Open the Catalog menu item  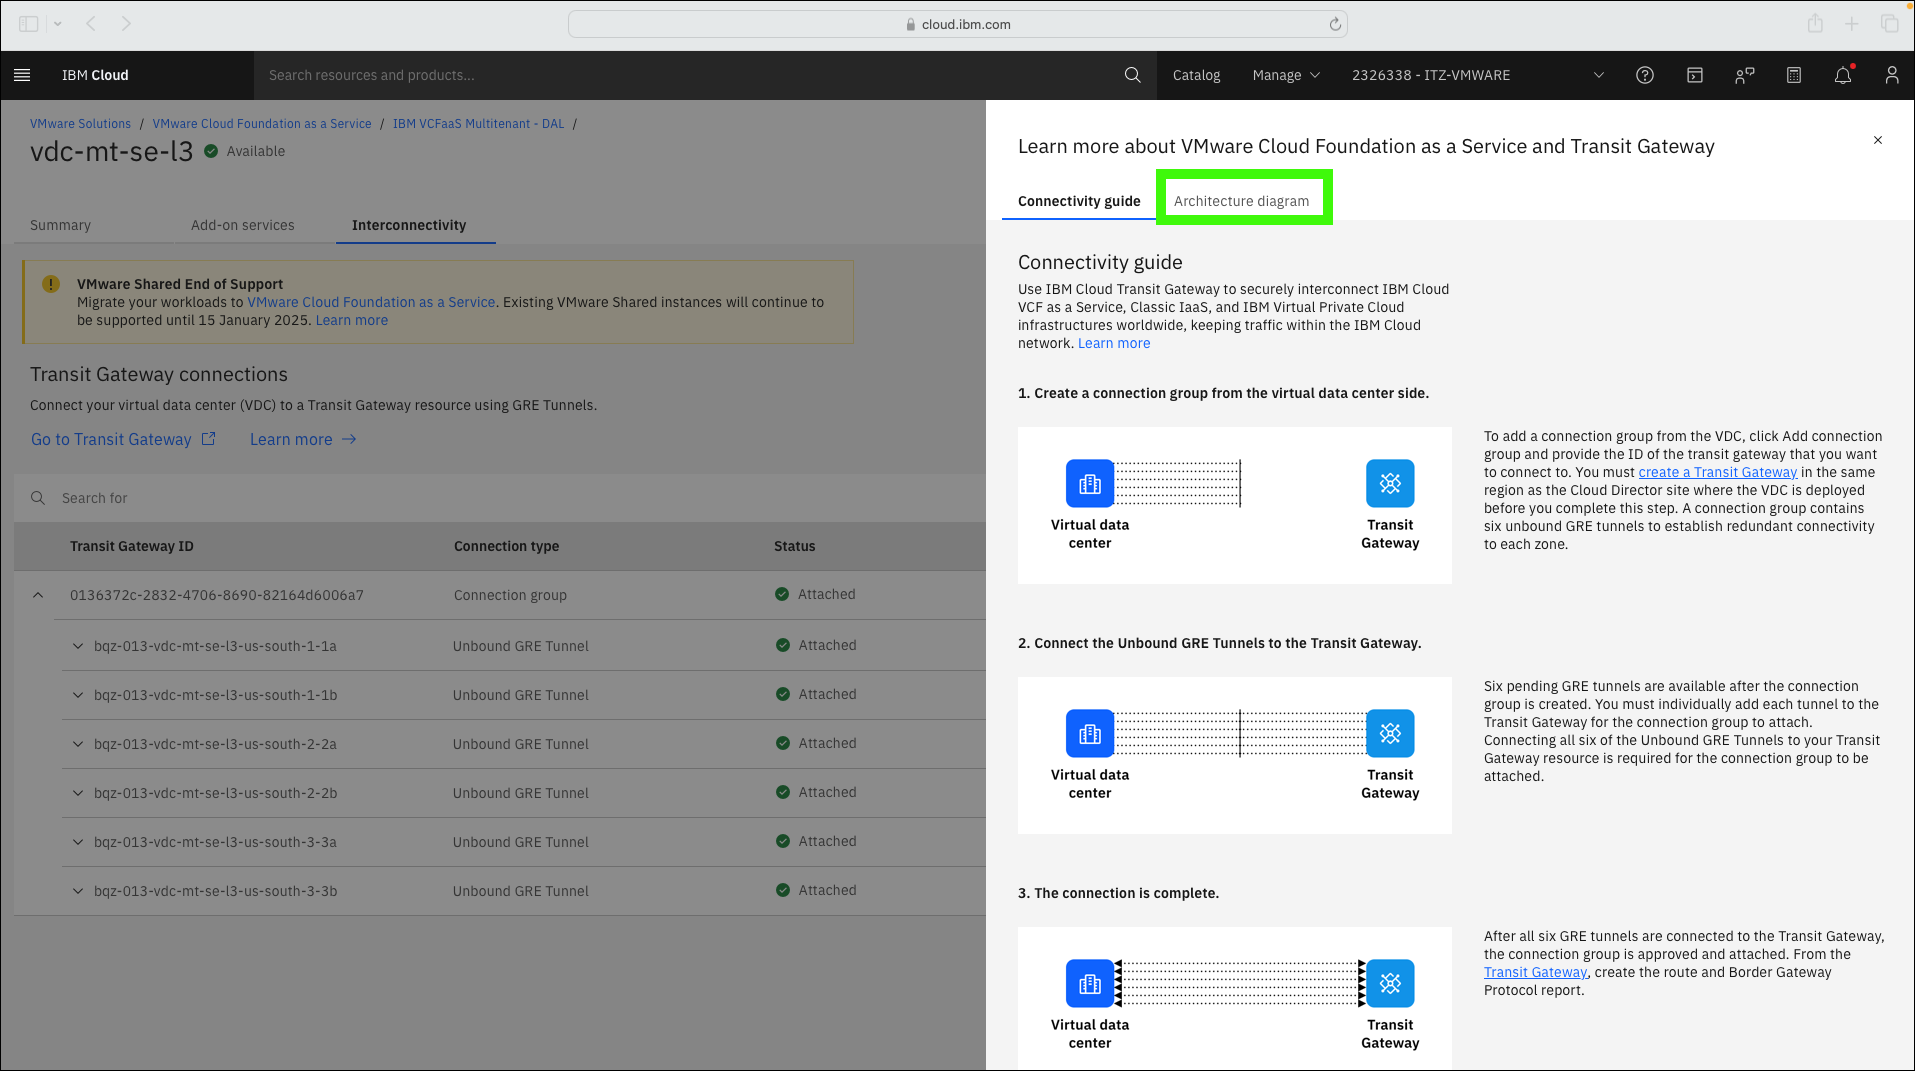(1196, 75)
